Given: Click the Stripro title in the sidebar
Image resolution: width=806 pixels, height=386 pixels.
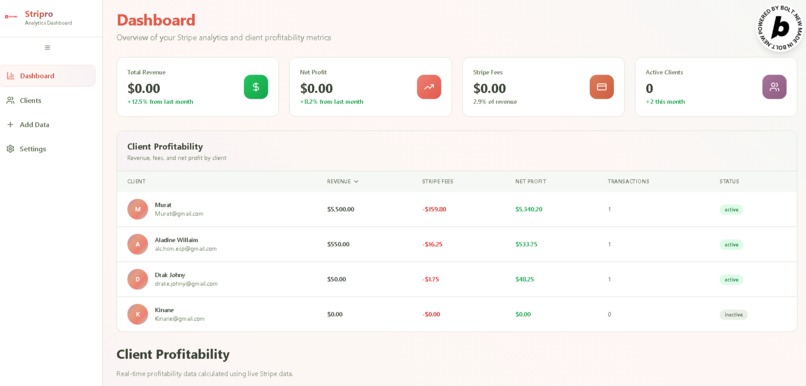Looking at the screenshot, I should (x=39, y=14).
